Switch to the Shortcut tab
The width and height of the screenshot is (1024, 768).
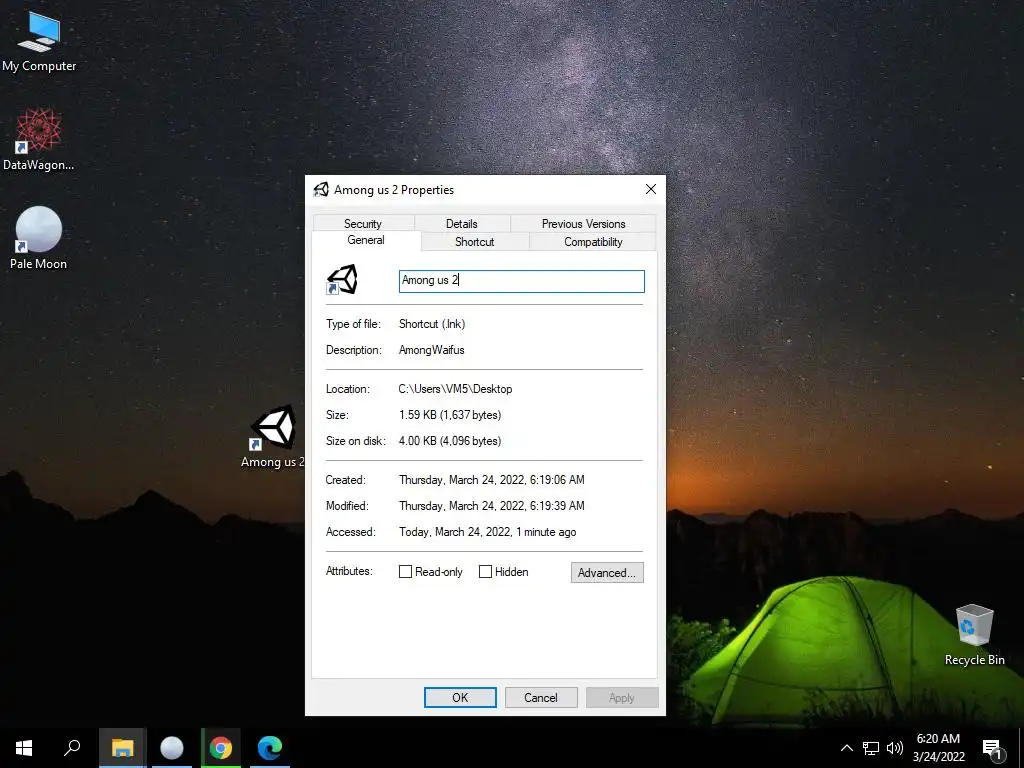click(475, 242)
